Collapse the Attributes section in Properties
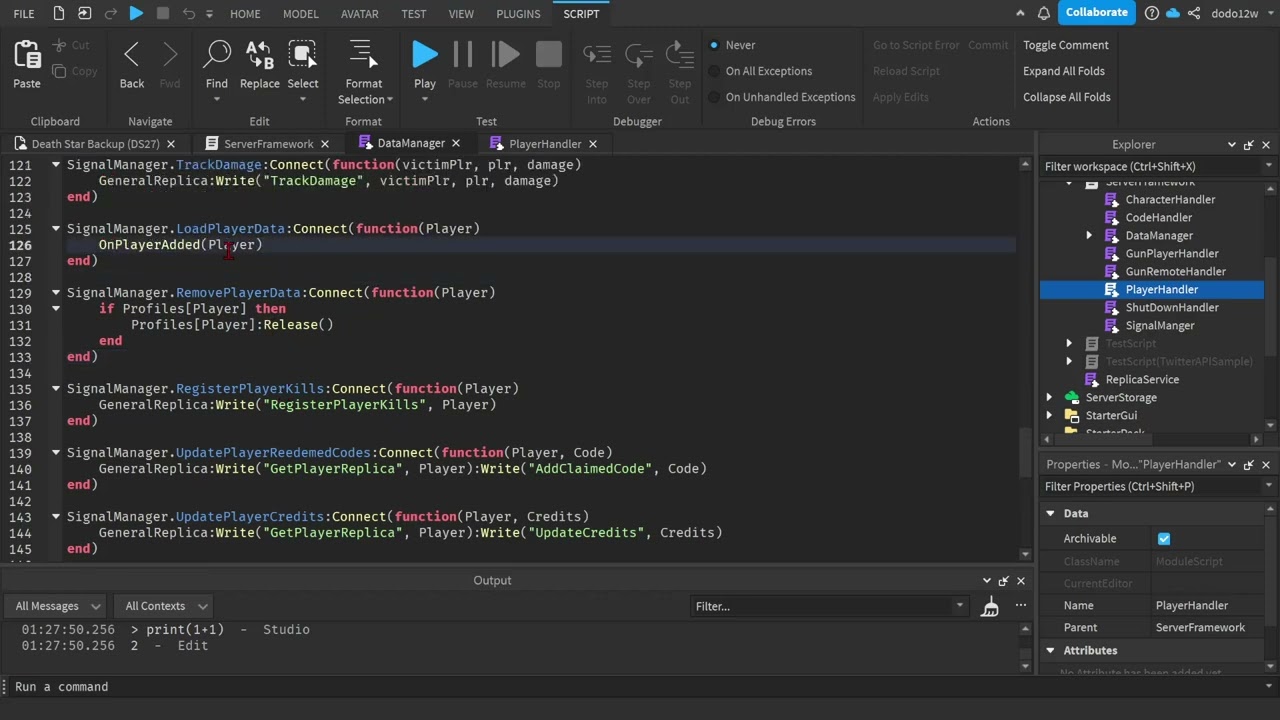 (1050, 651)
